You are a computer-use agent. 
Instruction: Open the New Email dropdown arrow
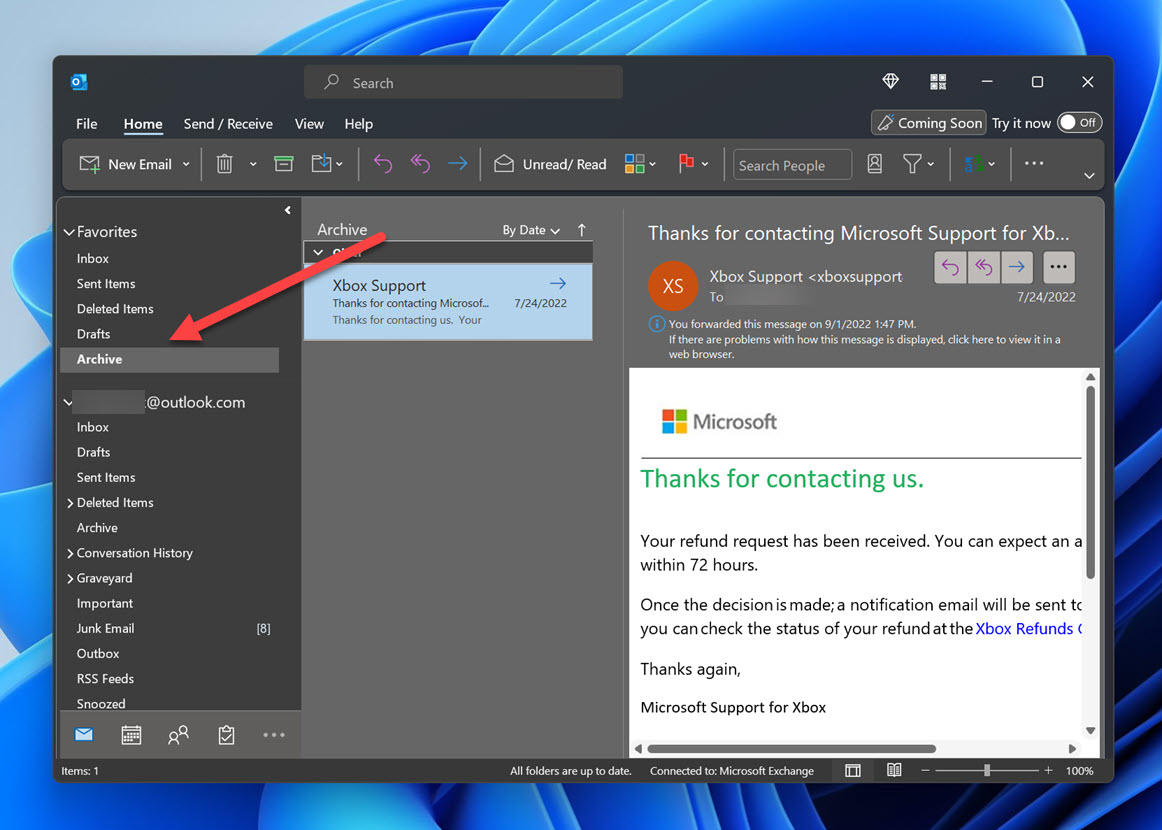click(x=186, y=165)
